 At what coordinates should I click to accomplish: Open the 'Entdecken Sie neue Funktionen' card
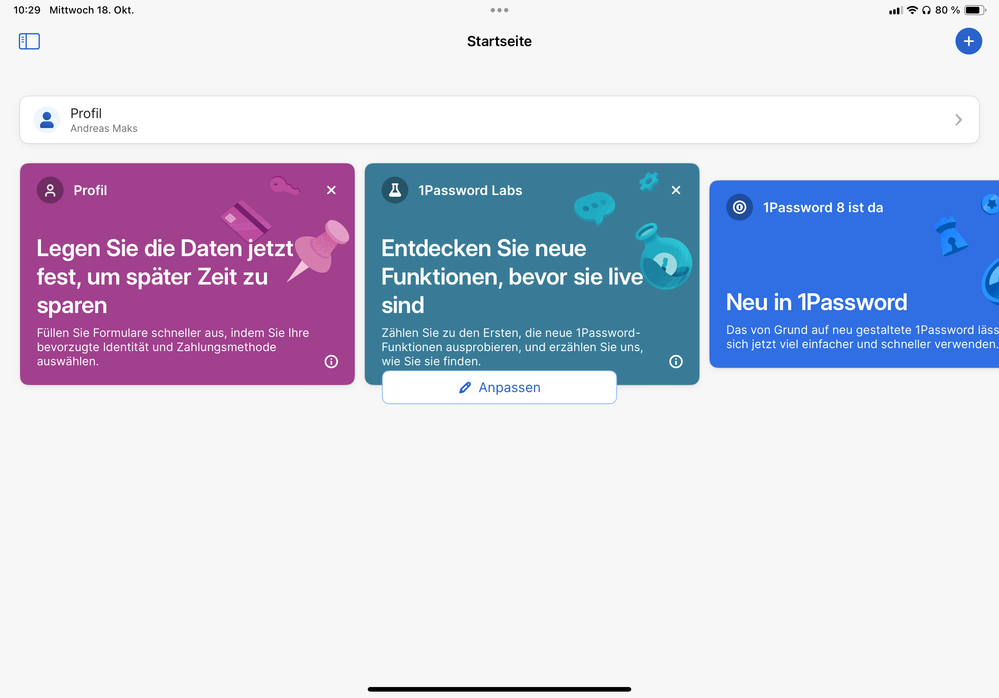click(x=510, y=276)
